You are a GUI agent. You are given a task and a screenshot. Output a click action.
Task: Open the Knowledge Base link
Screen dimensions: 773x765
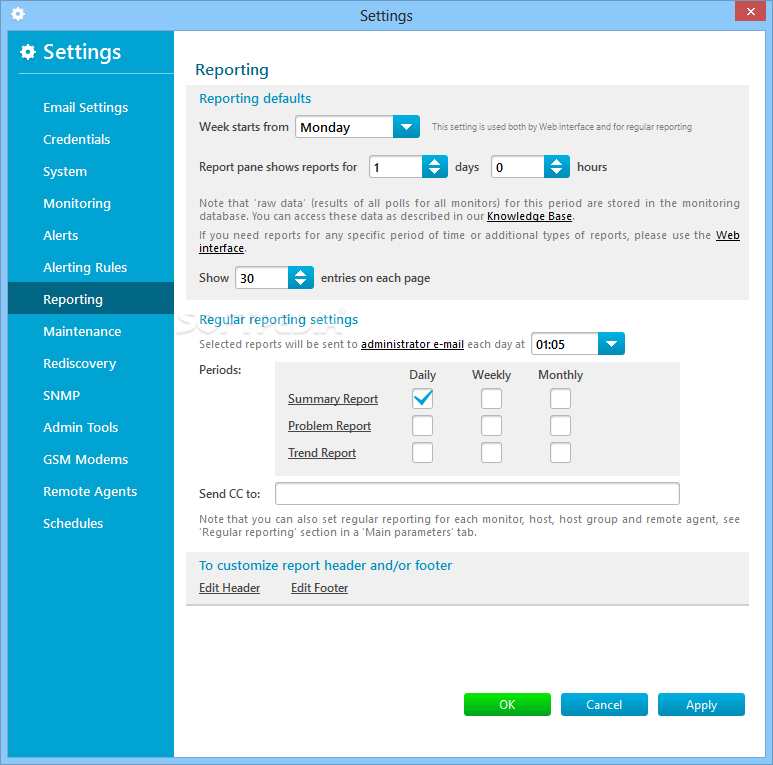pyautogui.click(x=529, y=216)
